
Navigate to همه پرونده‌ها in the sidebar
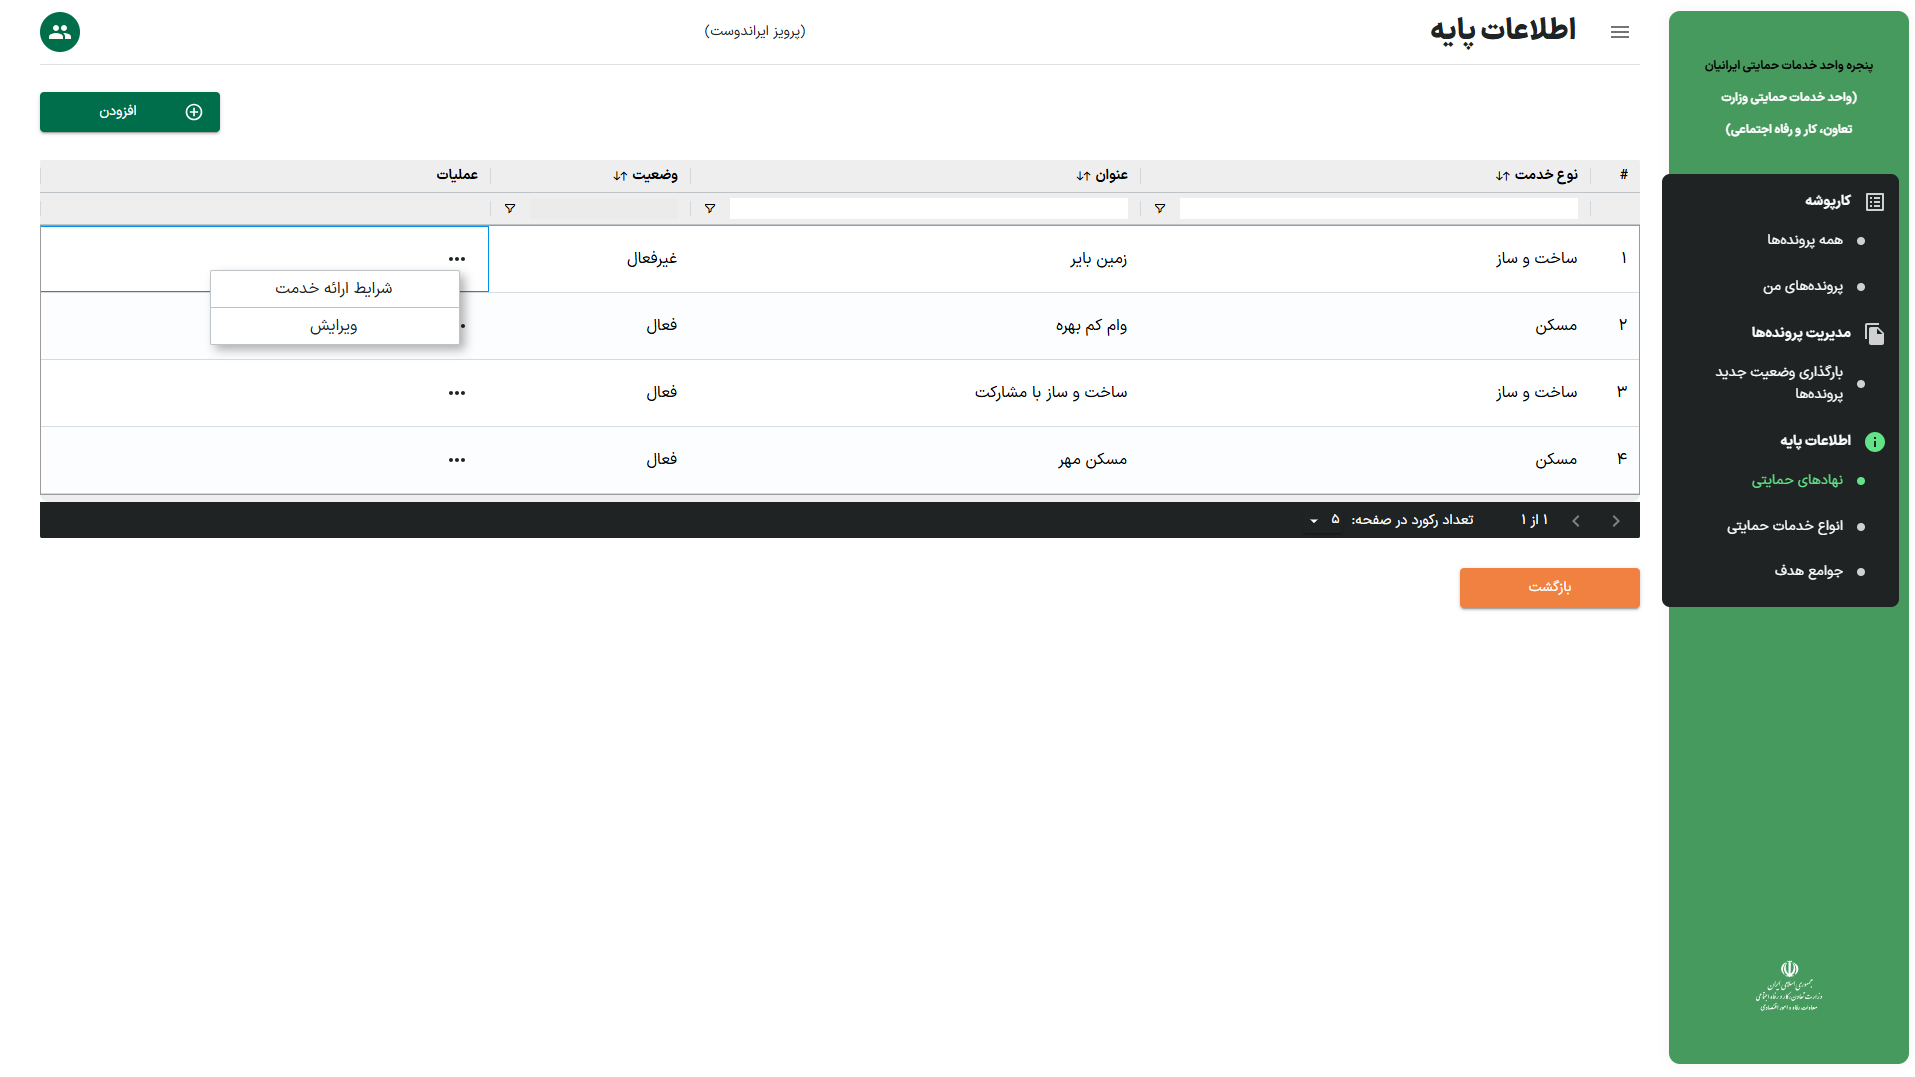click(1804, 240)
